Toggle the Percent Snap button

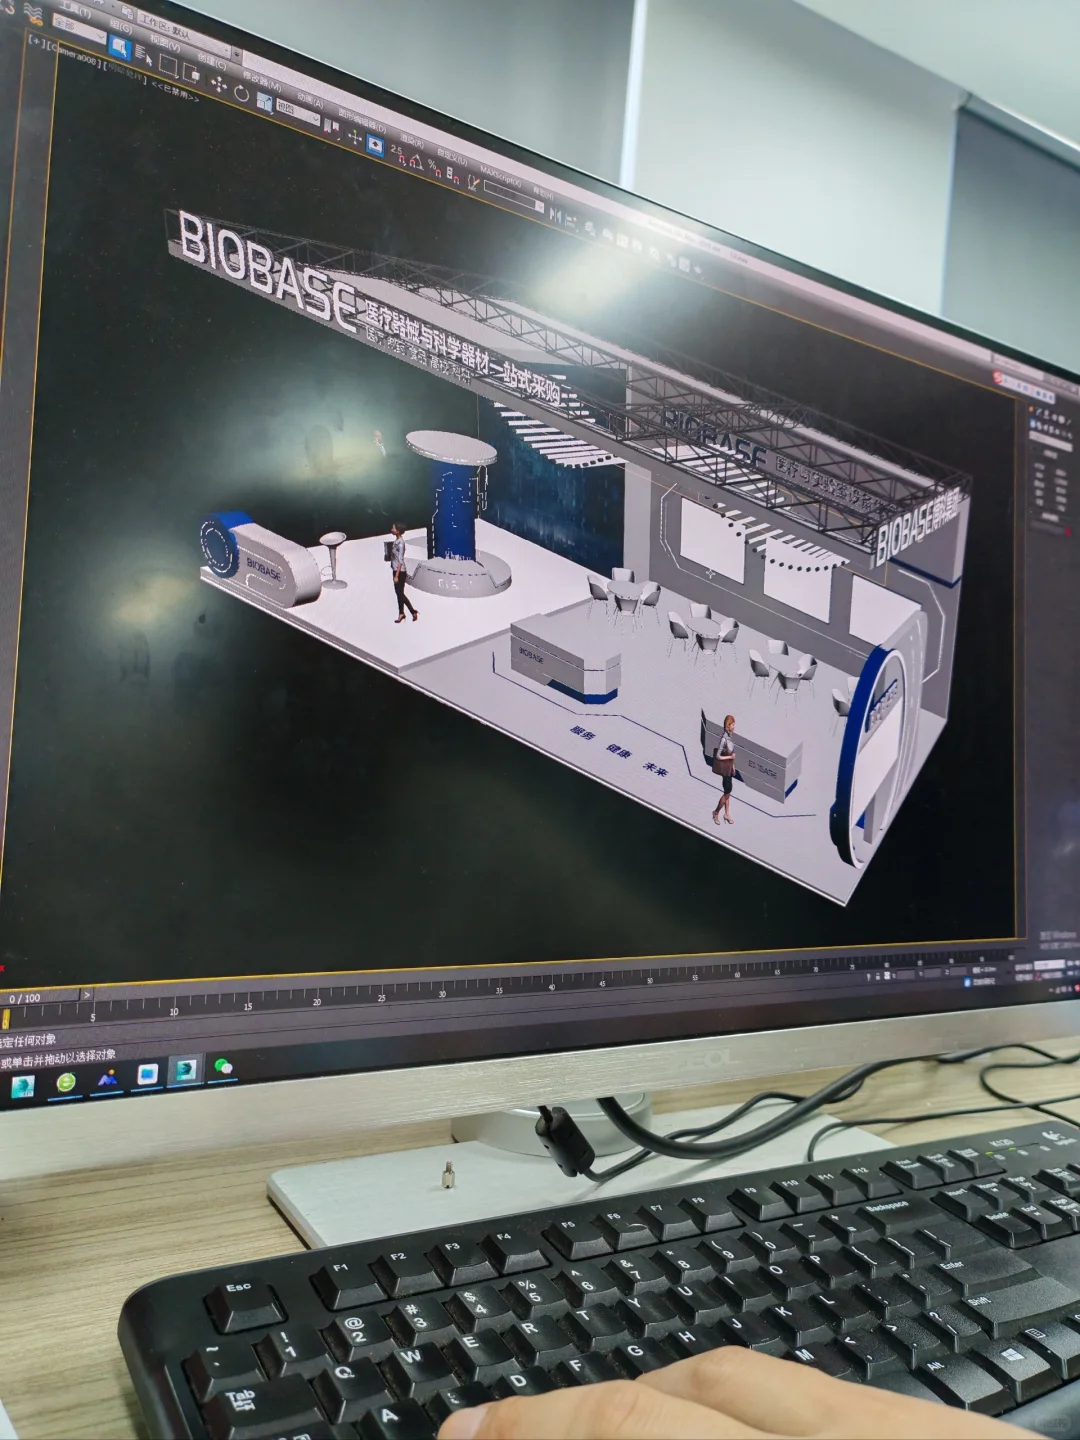point(434,170)
